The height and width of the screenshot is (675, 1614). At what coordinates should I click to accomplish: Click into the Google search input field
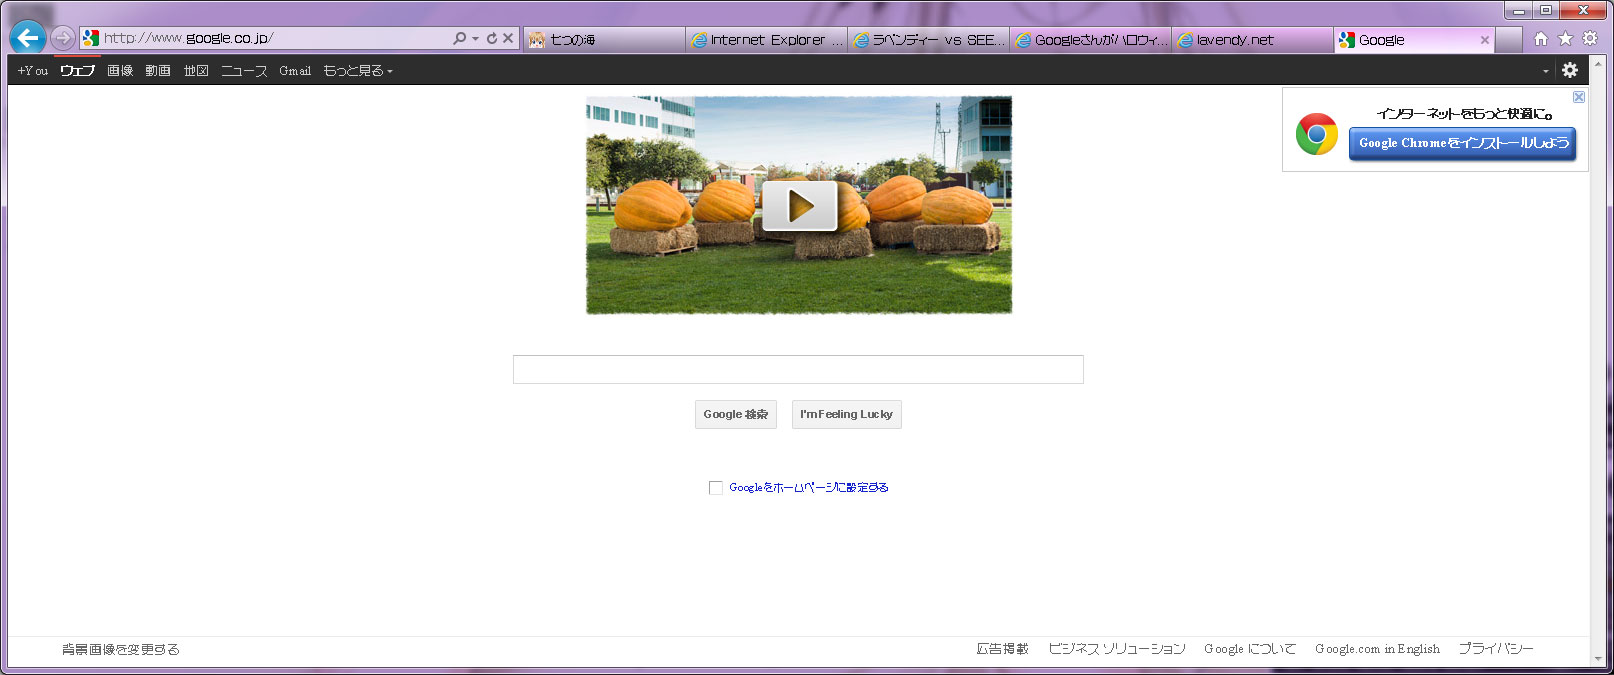pos(798,369)
